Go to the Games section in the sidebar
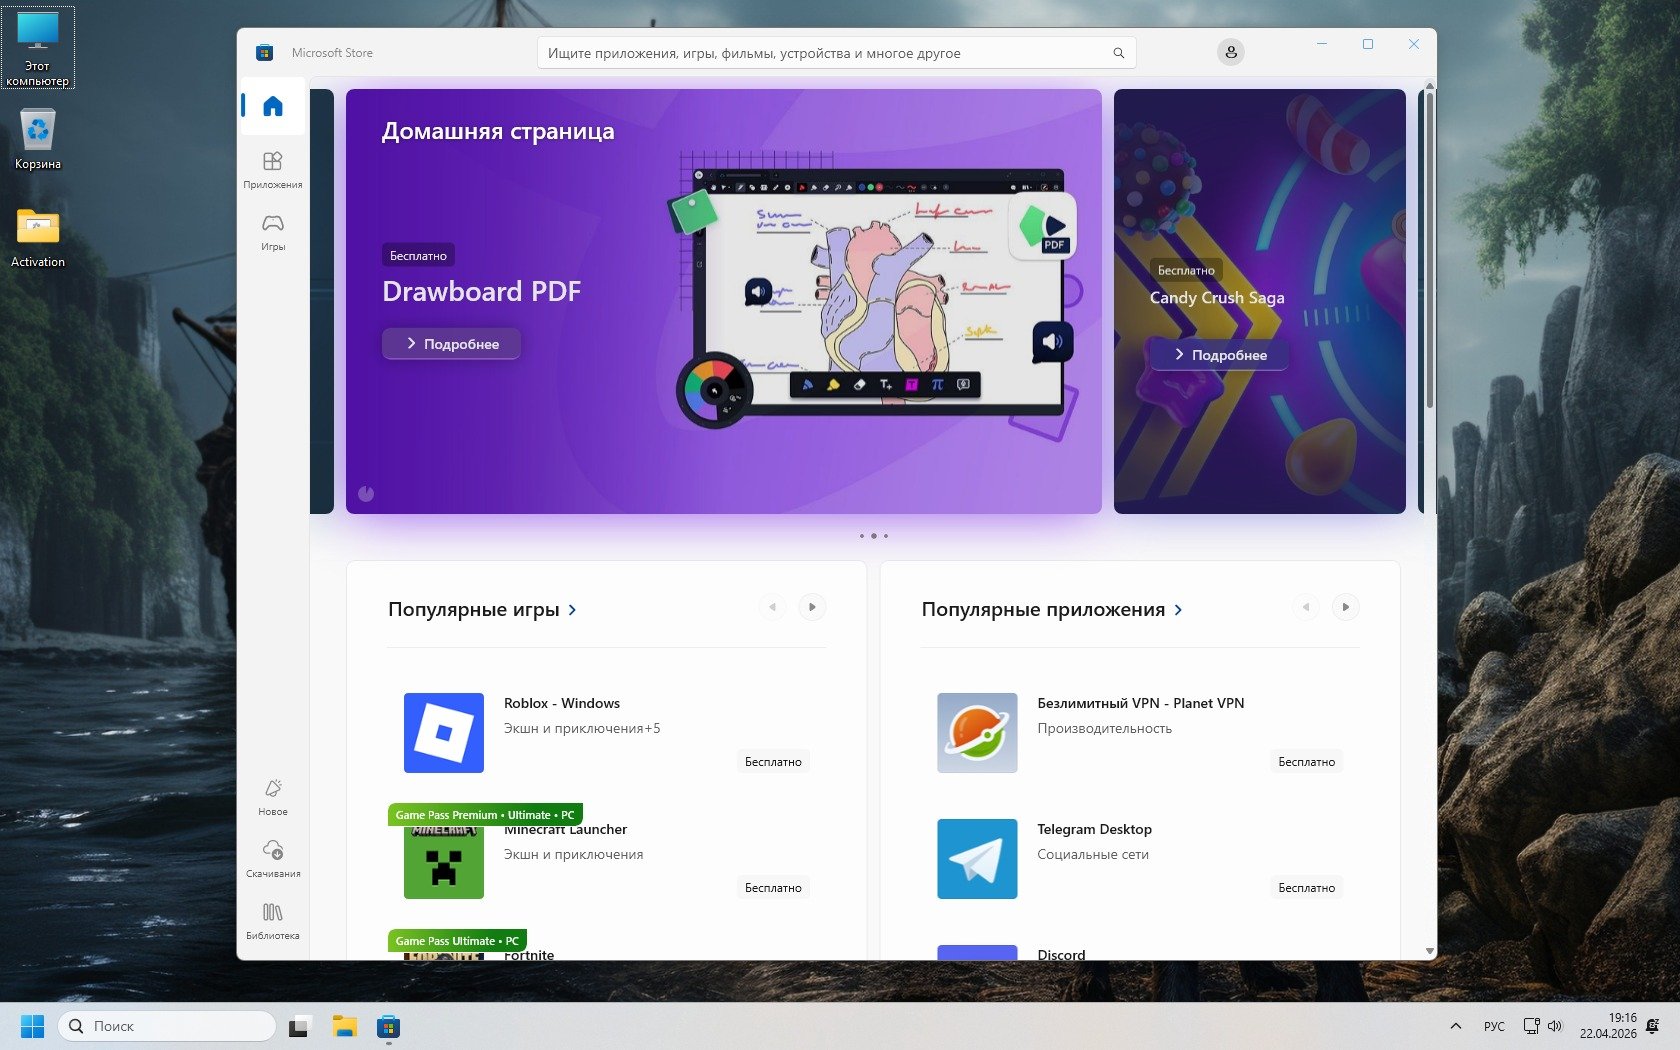The width and height of the screenshot is (1680, 1050). 273,231
